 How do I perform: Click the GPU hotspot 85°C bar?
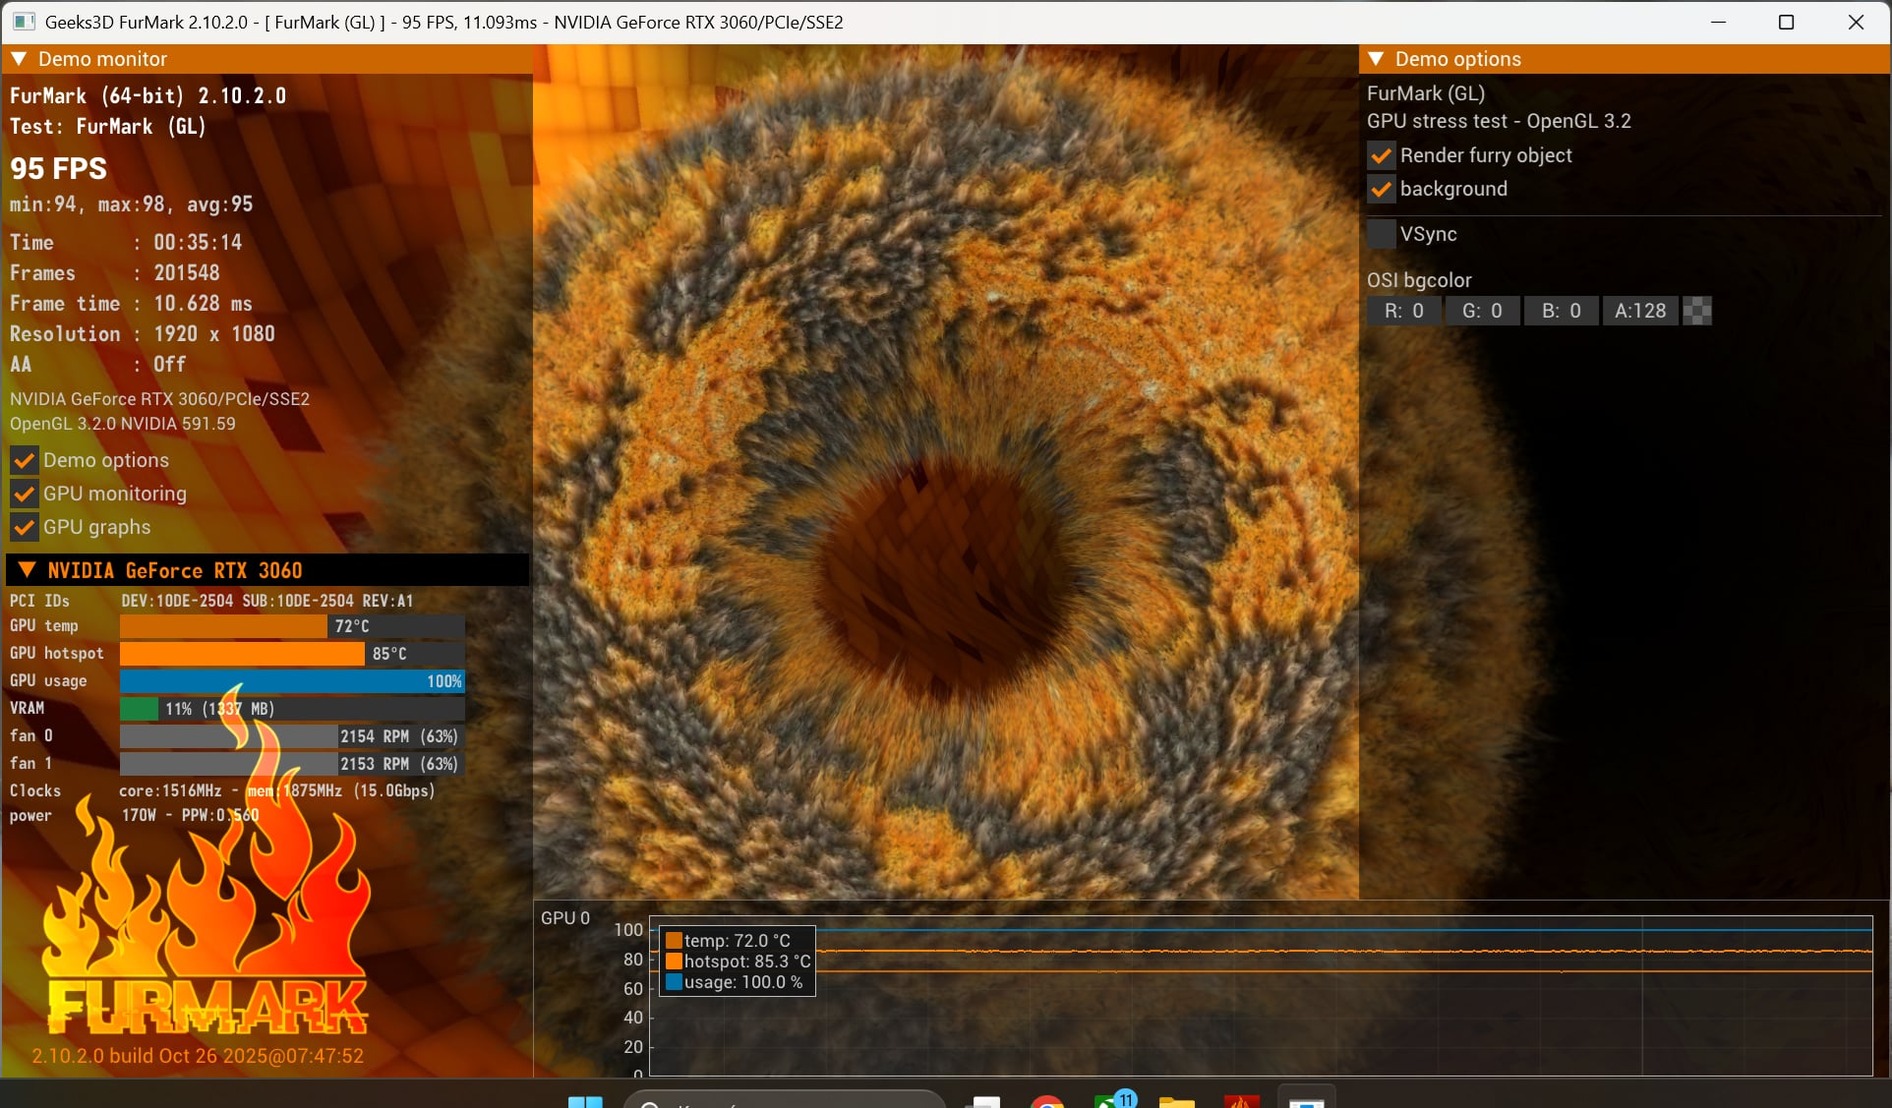(x=292, y=654)
